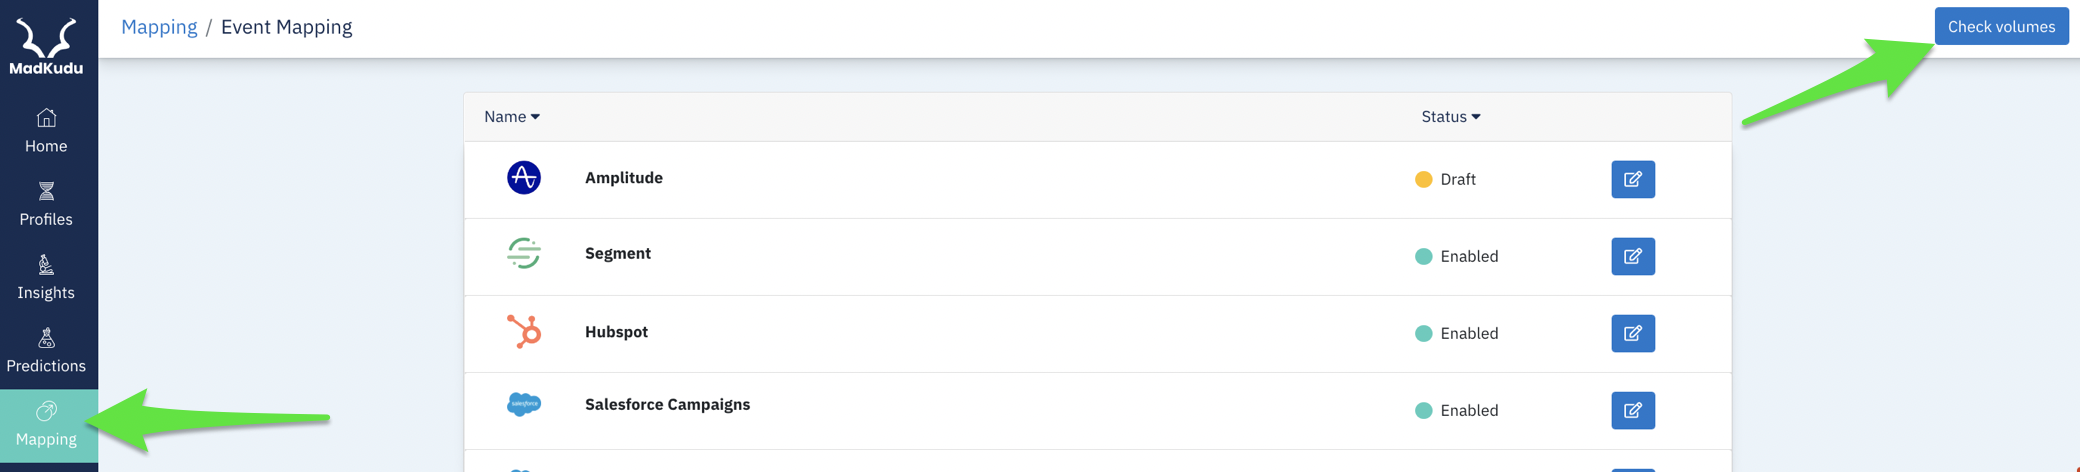This screenshot has width=2080, height=472.
Task: Open Predictions from the sidebar
Action: pyautogui.click(x=46, y=351)
